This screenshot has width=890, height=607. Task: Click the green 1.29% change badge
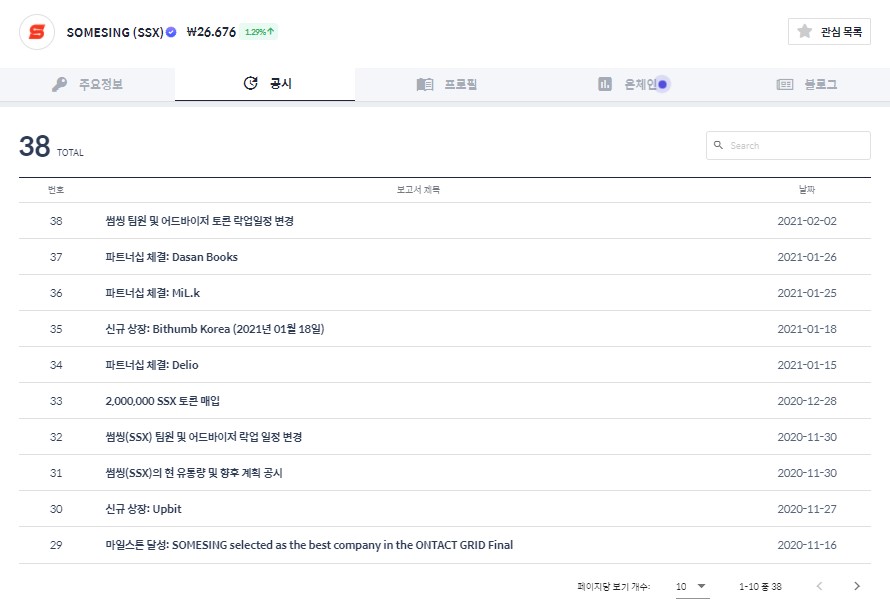(259, 32)
